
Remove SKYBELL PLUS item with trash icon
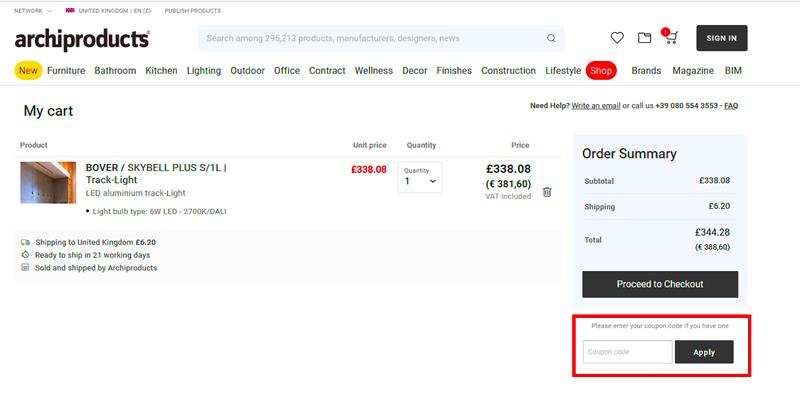click(x=547, y=192)
